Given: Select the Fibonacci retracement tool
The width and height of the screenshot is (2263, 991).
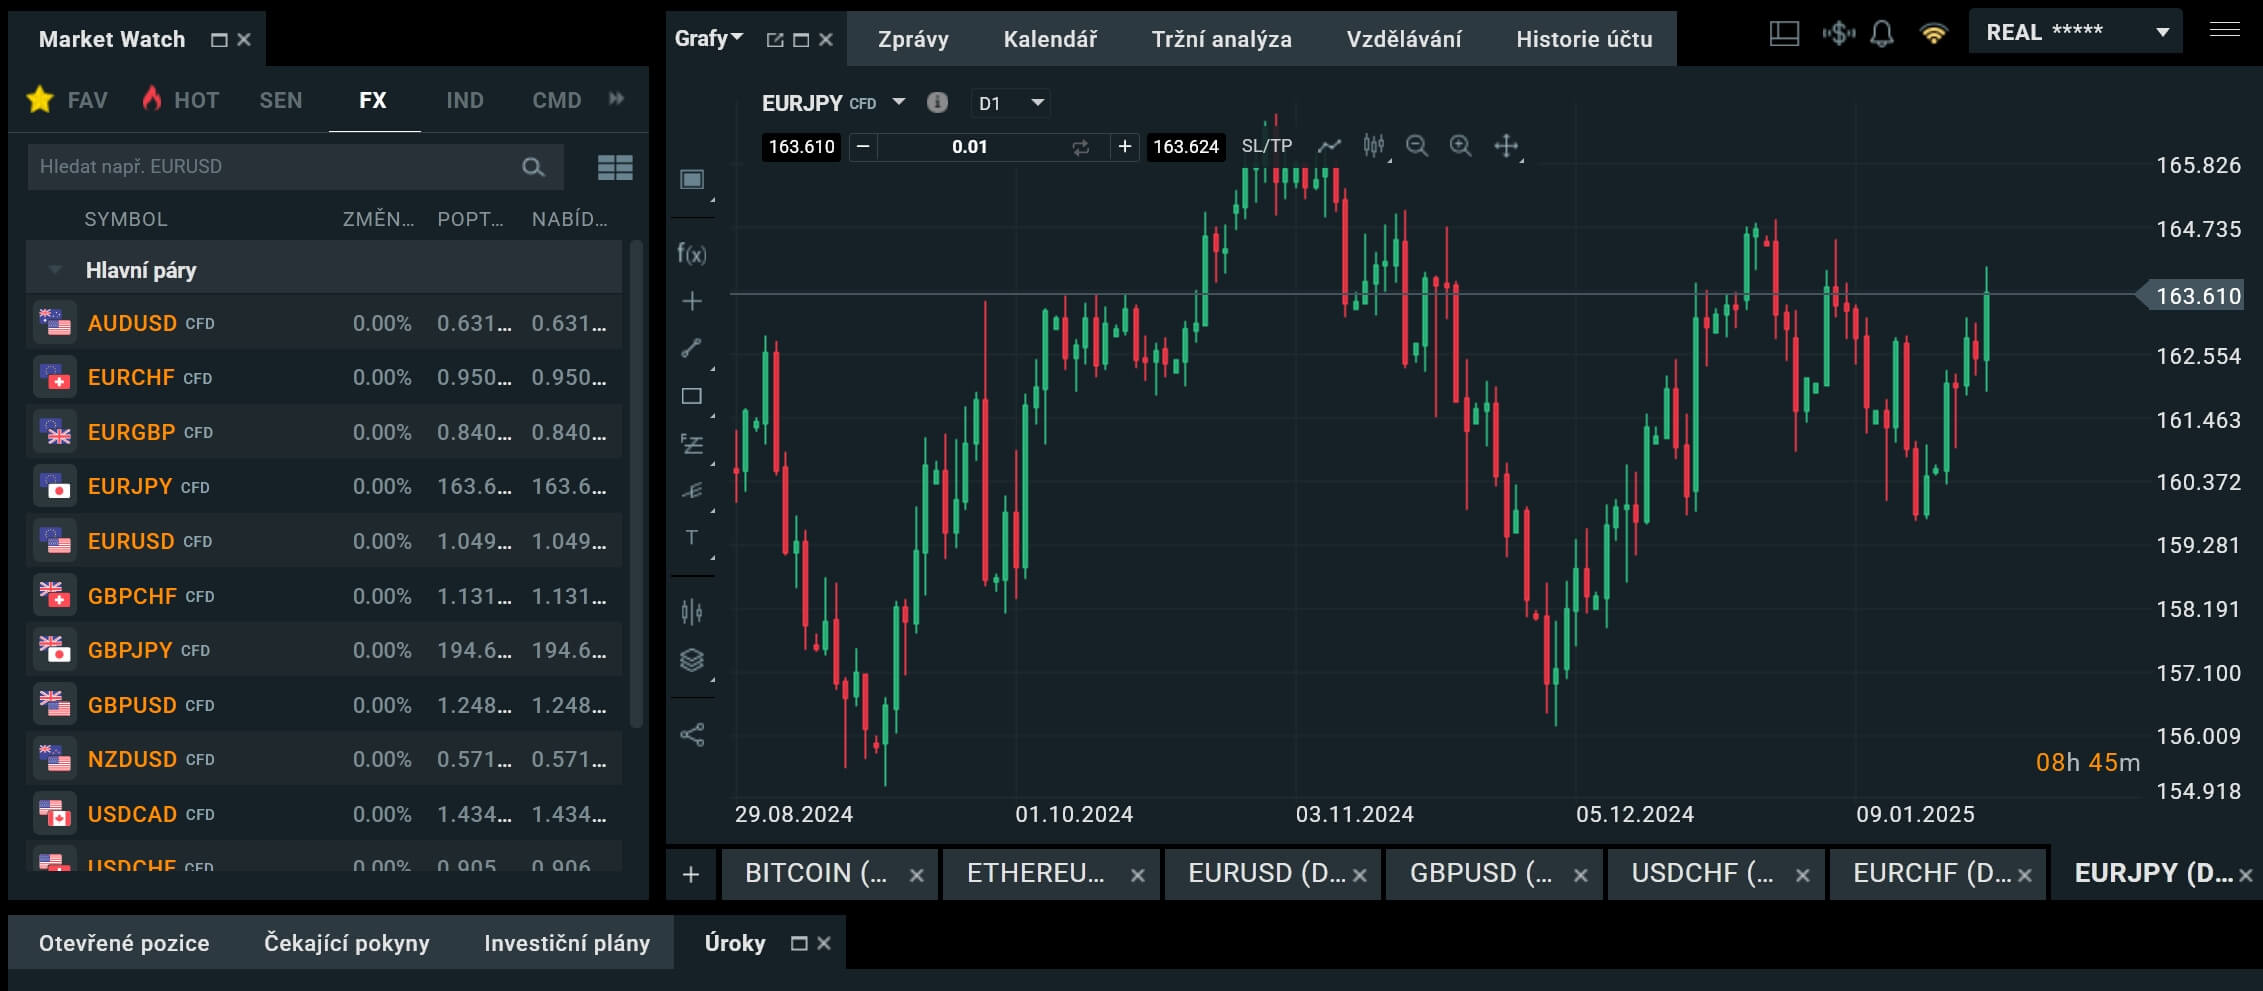Looking at the screenshot, I should 691,443.
